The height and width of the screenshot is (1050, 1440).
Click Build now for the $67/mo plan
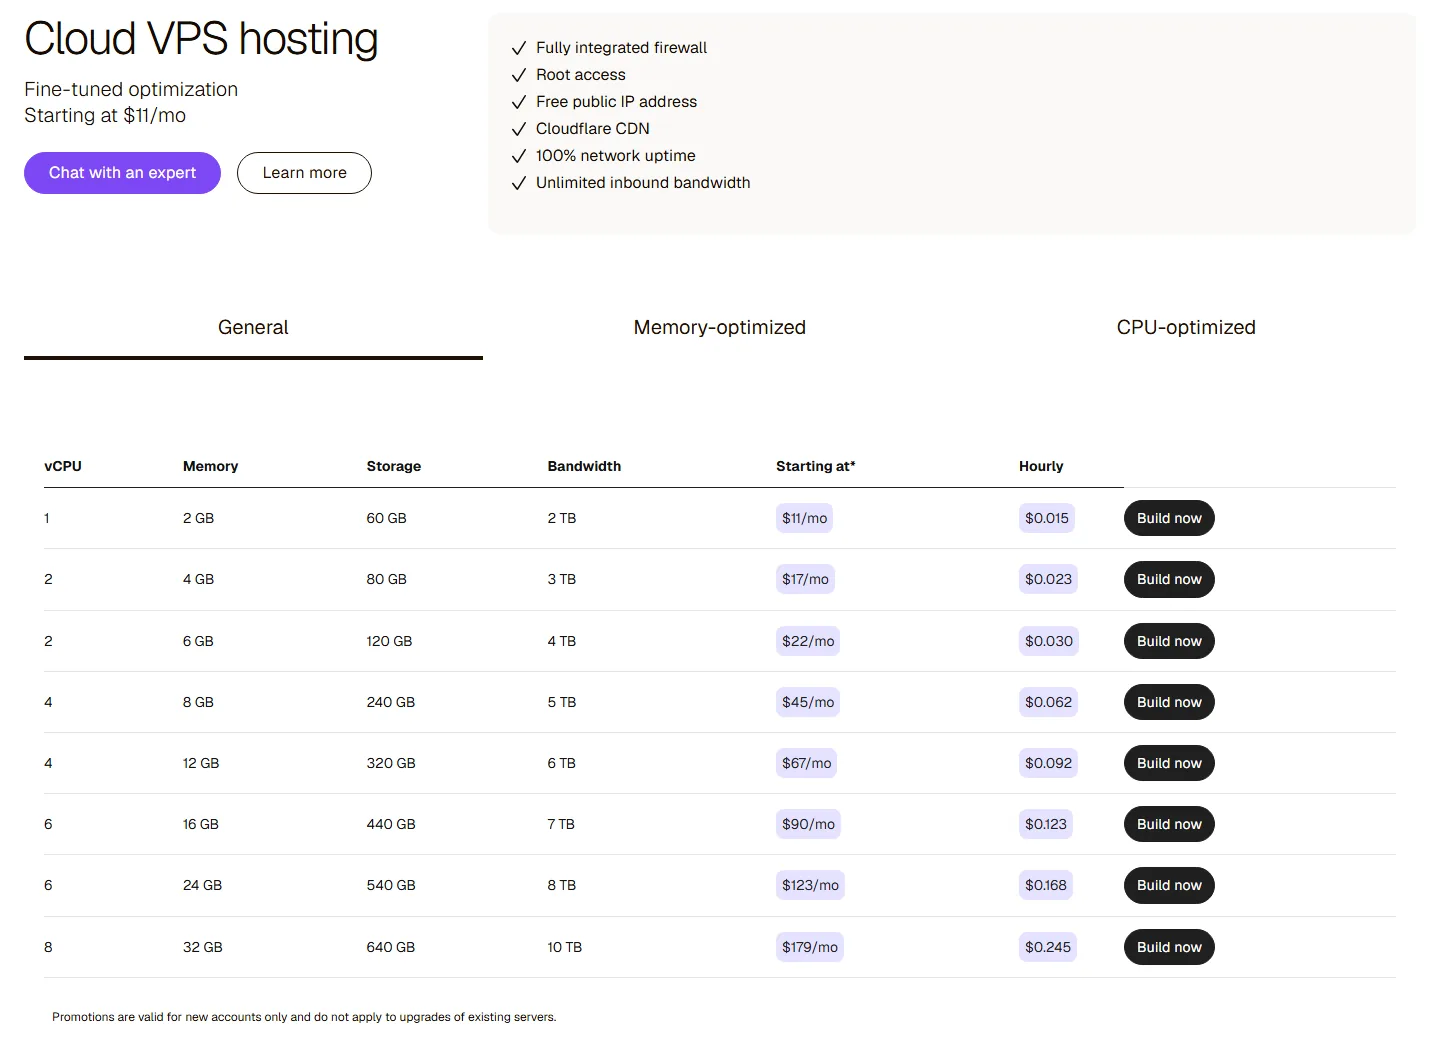[x=1169, y=763]
